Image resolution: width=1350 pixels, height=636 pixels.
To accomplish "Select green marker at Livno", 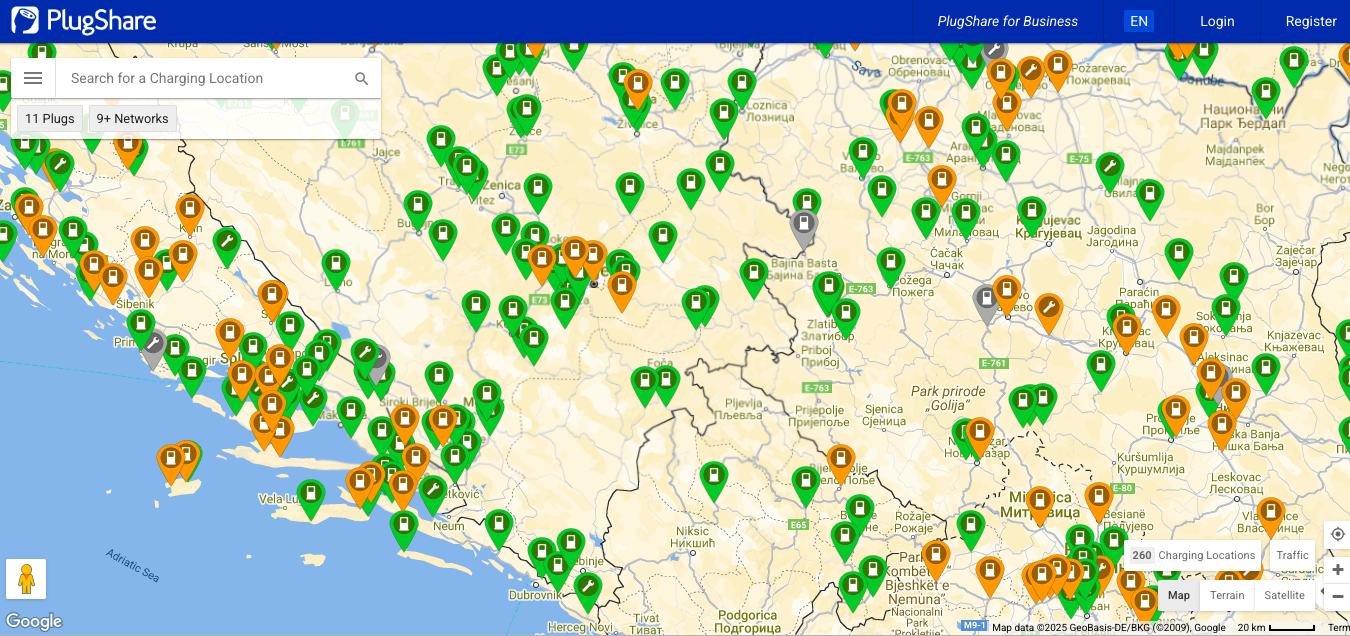I will pos(335,268).
